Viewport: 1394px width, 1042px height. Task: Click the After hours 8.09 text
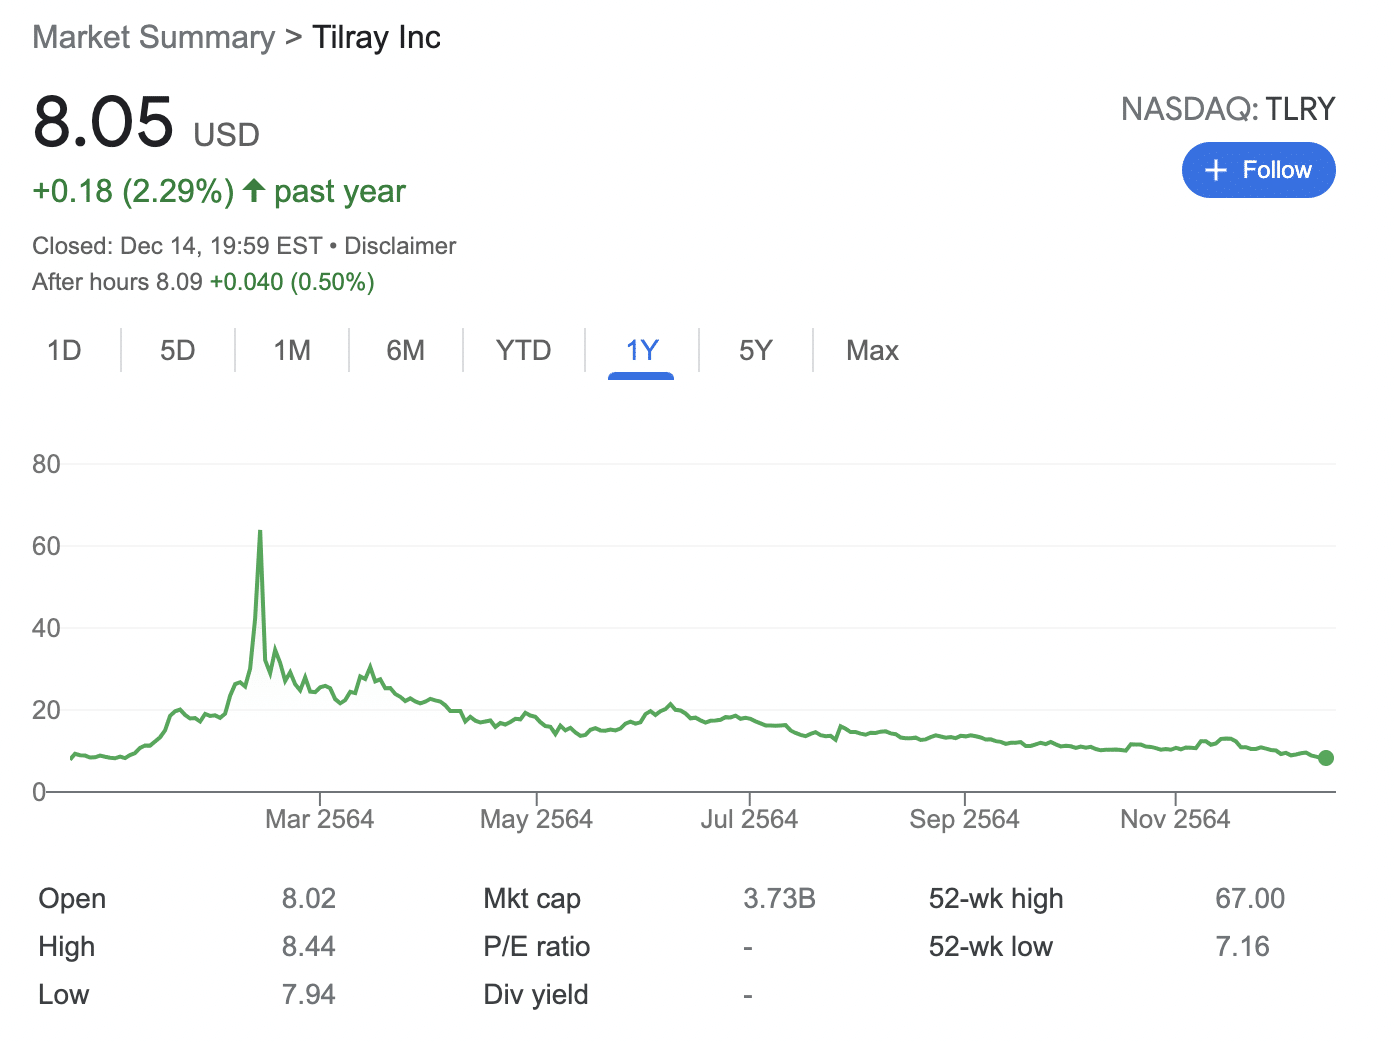118,282
